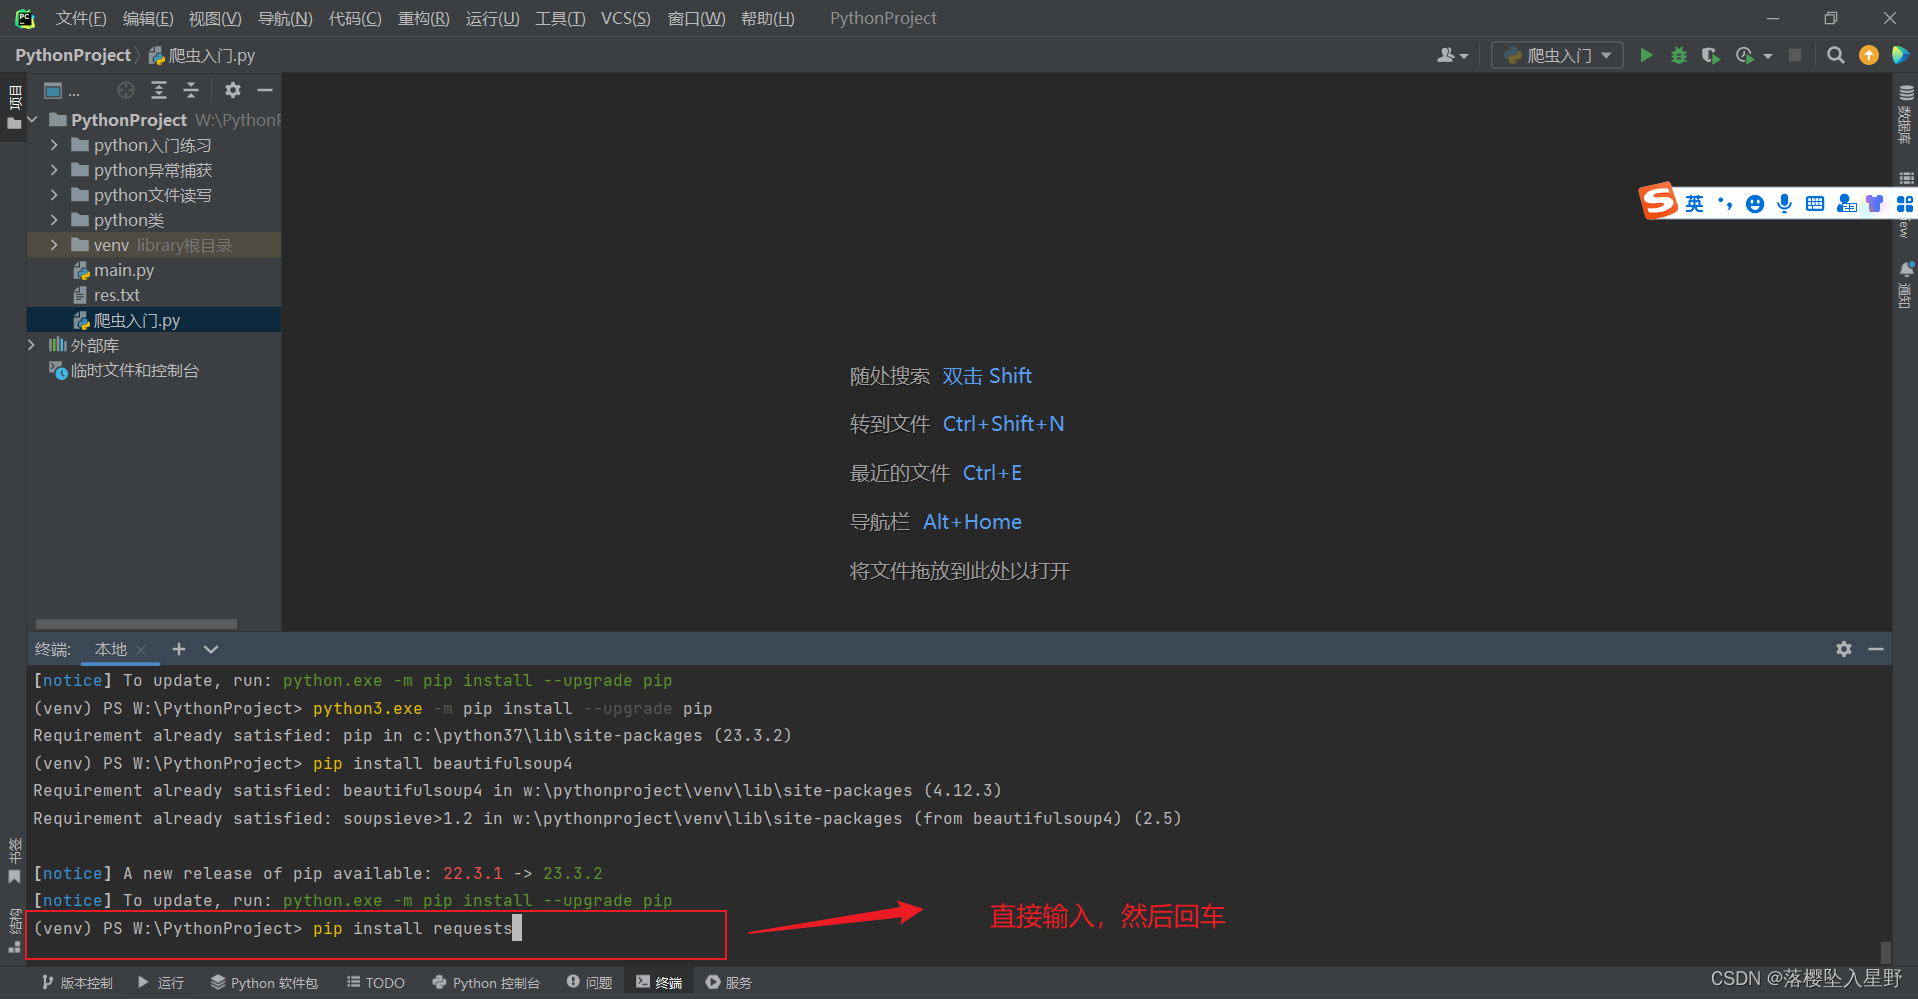Toggle Sogou microphone voice input
The width and height of the screenshot is (1918, 999).
(1784, 204)
